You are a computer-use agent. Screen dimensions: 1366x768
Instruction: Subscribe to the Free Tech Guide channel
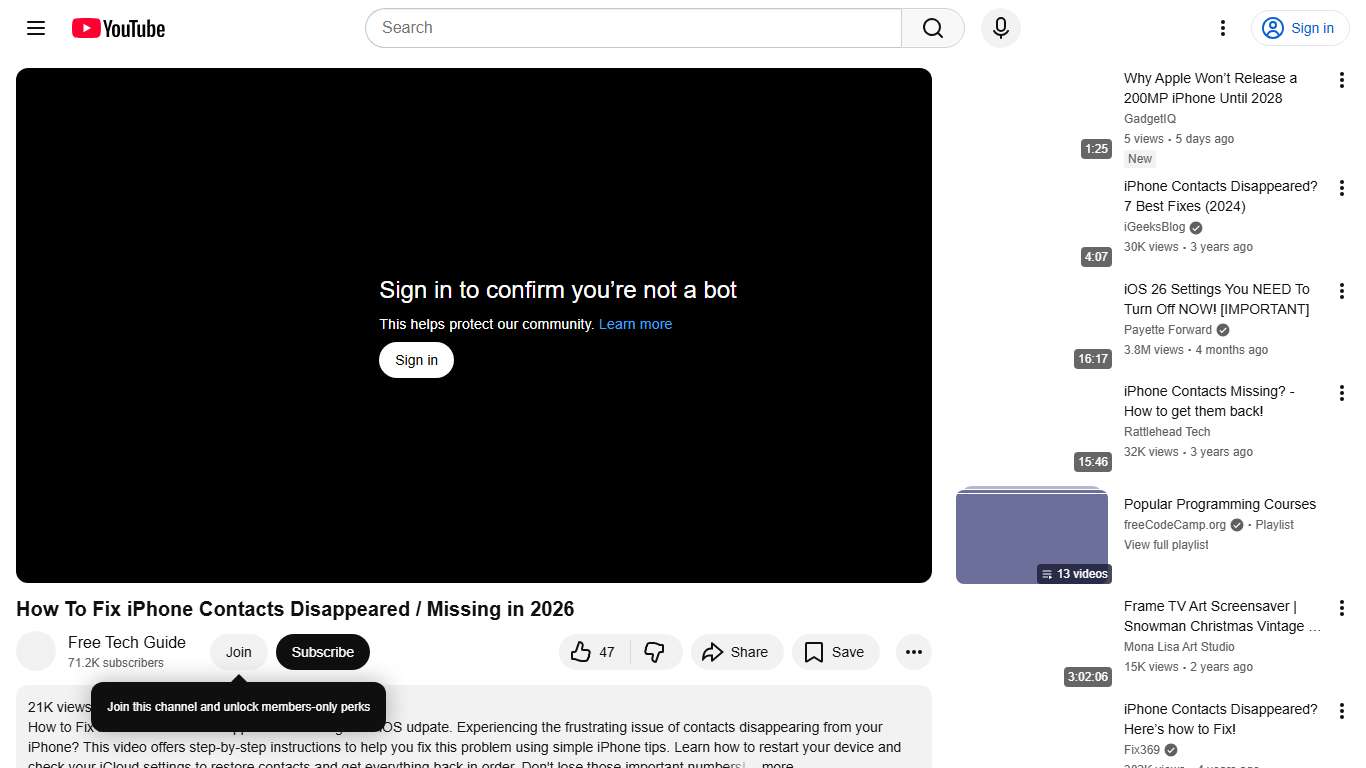(322, 652)
